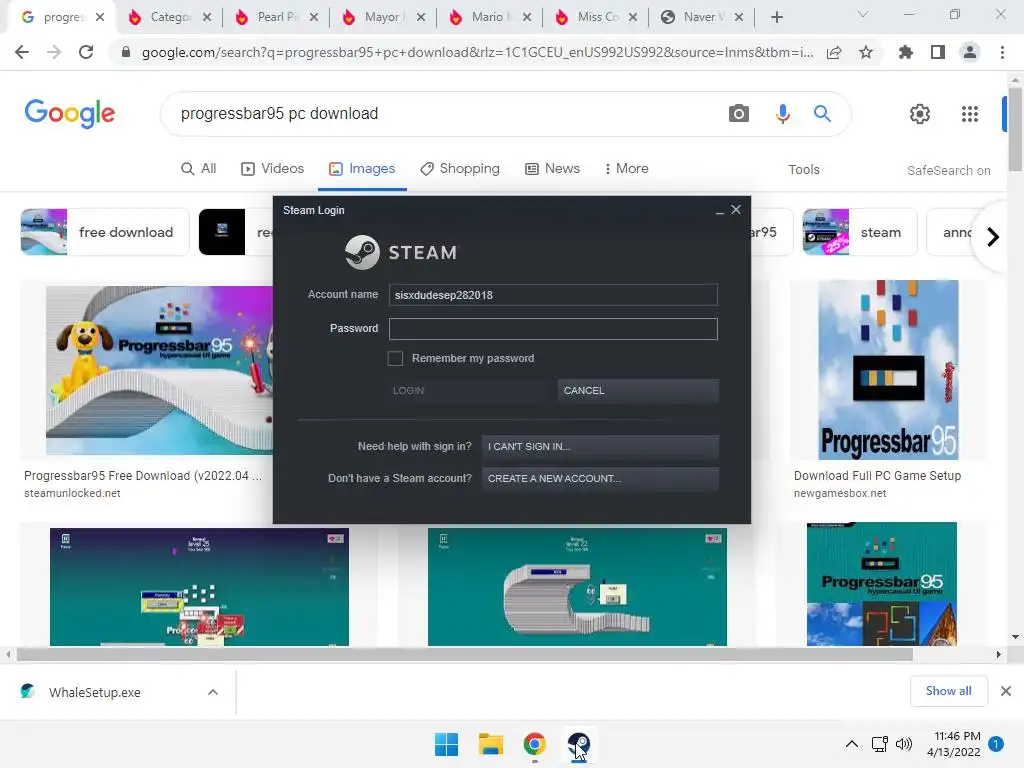Close the Steam Login dialog
1024x768 pixels.
(x=736, y=210)
